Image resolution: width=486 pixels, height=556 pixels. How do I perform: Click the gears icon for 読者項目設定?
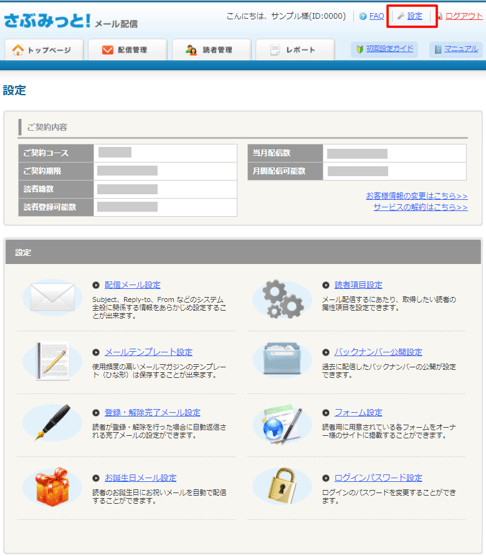point(283,299)
